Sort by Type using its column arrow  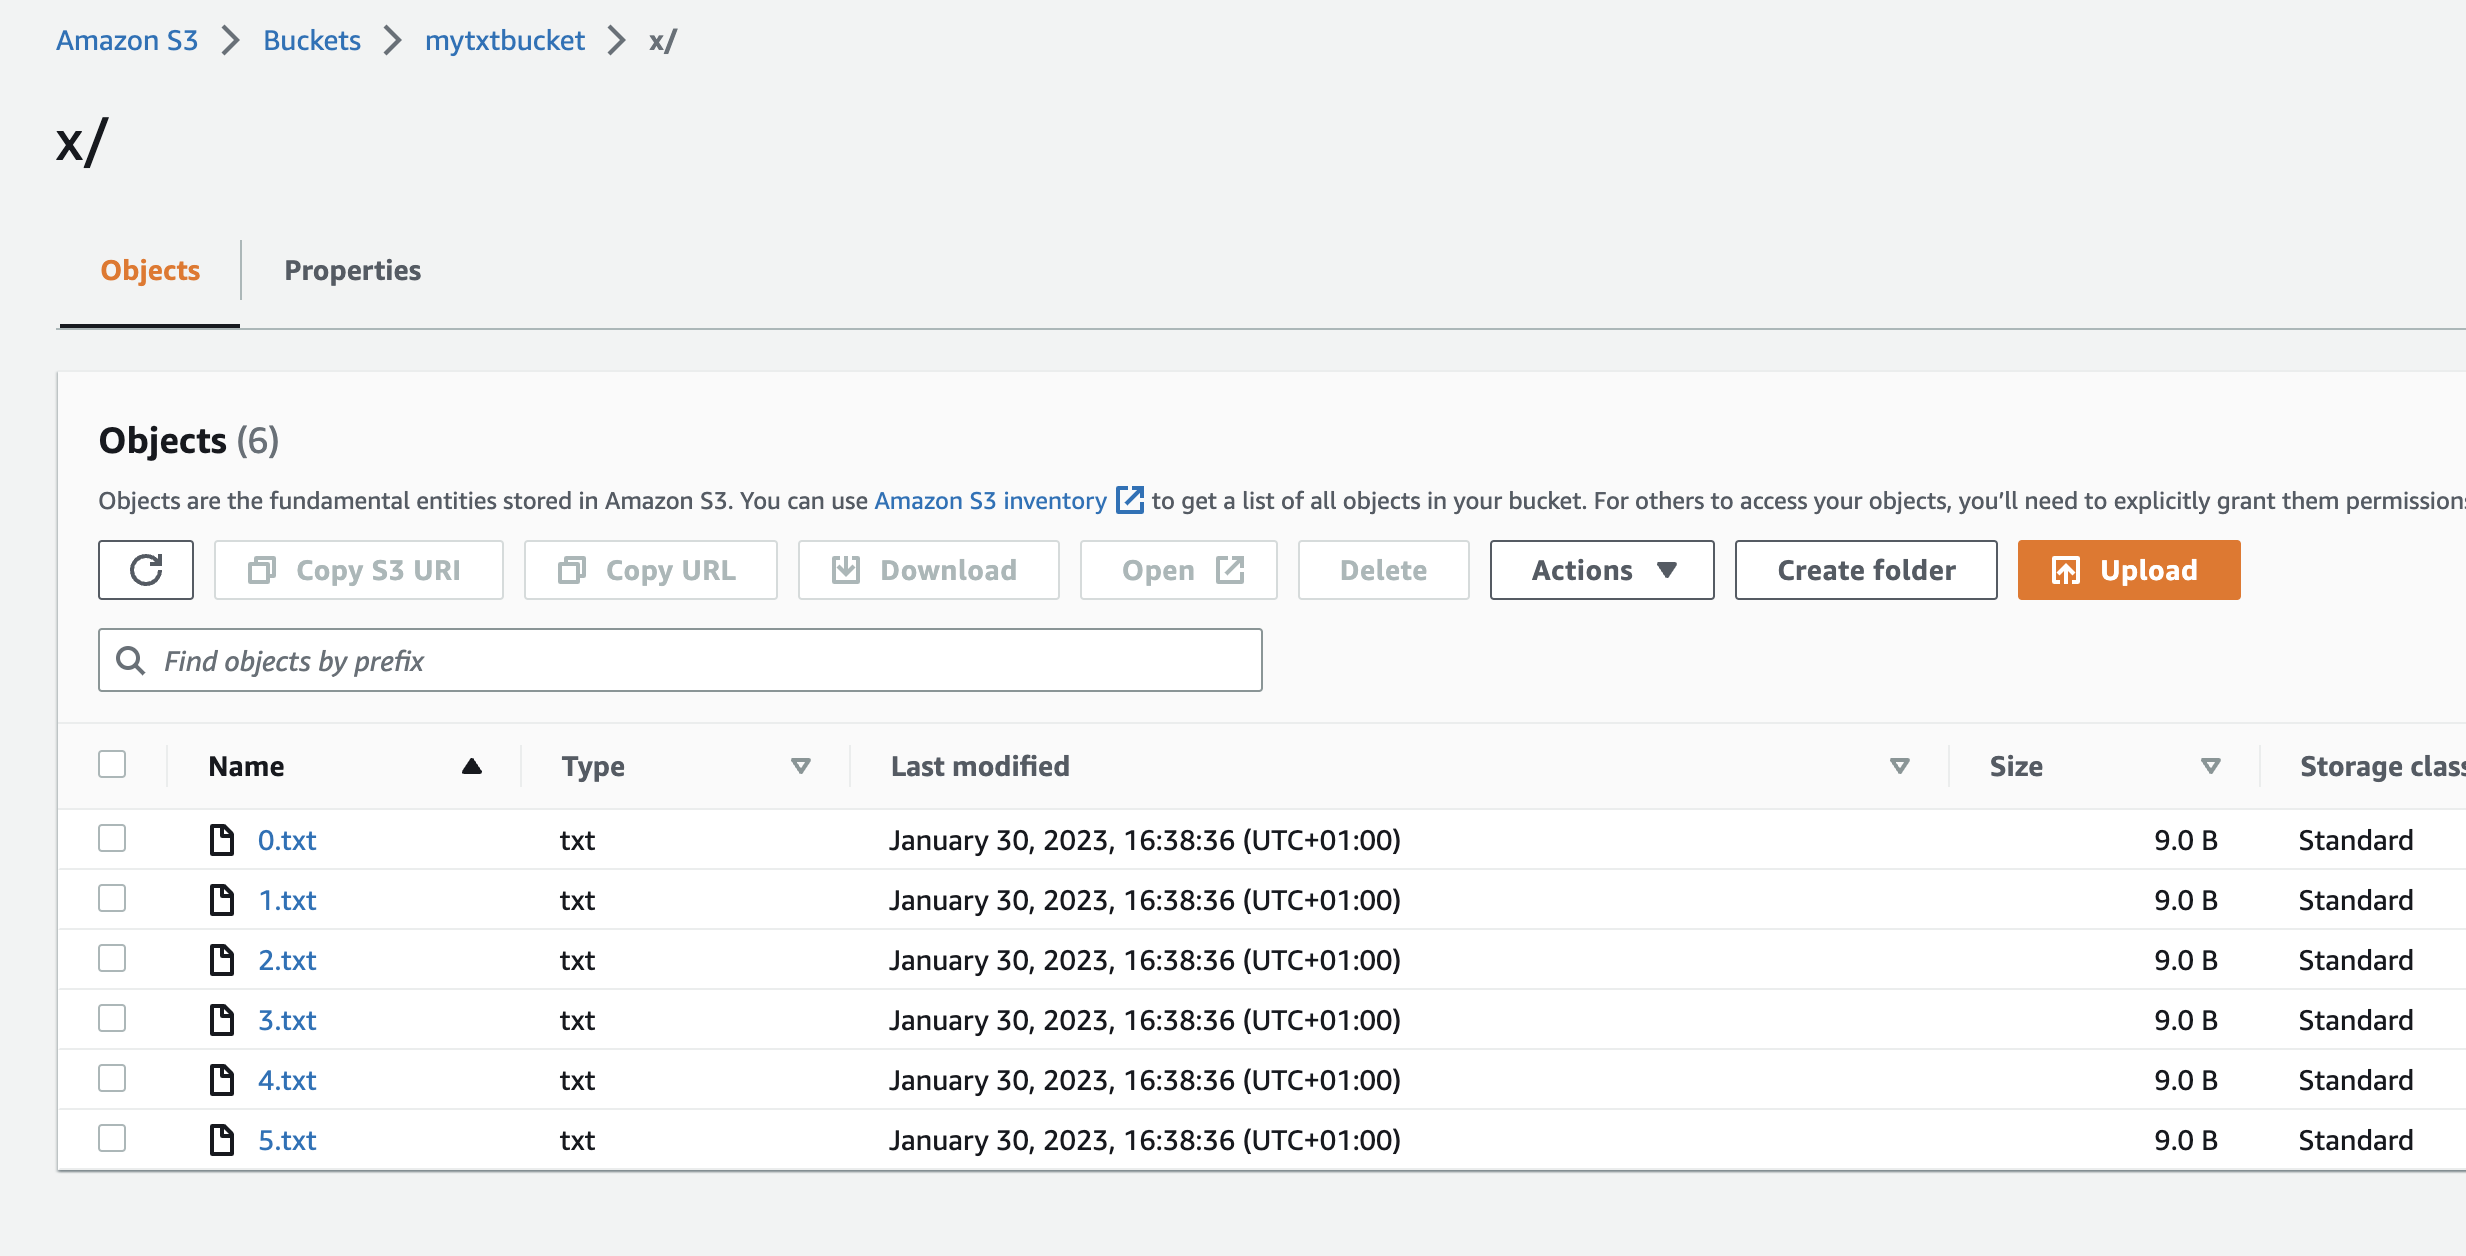[800, 766]
